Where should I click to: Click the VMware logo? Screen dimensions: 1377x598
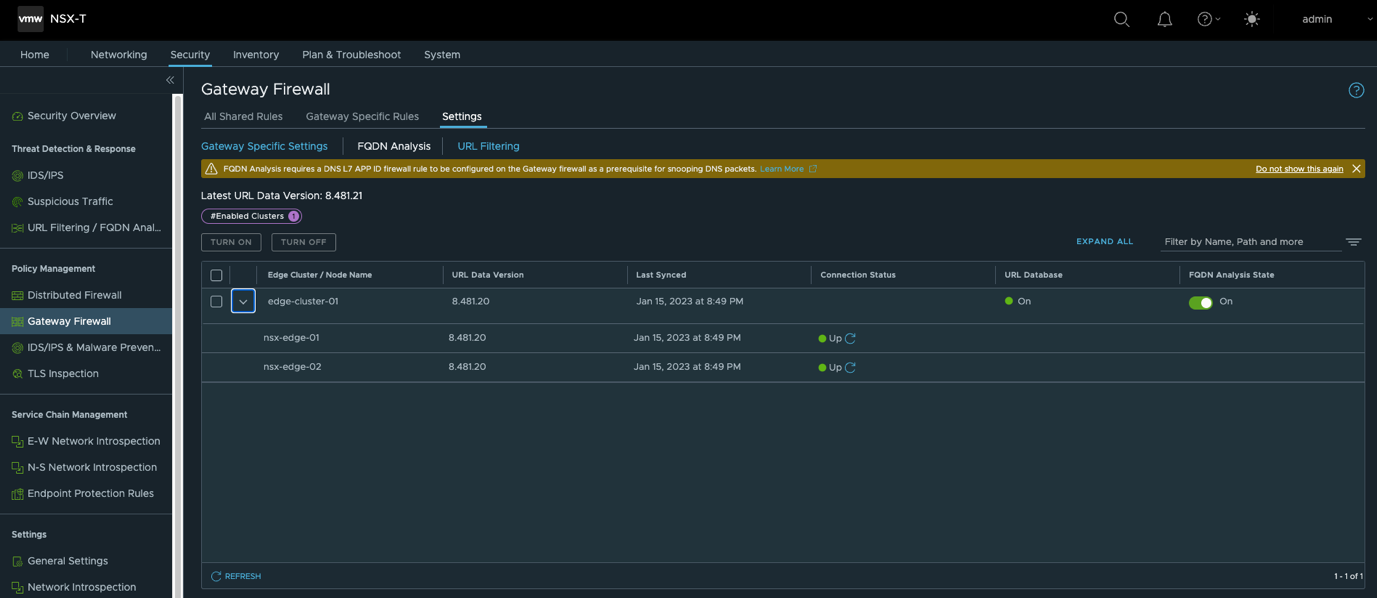point(31,19)
